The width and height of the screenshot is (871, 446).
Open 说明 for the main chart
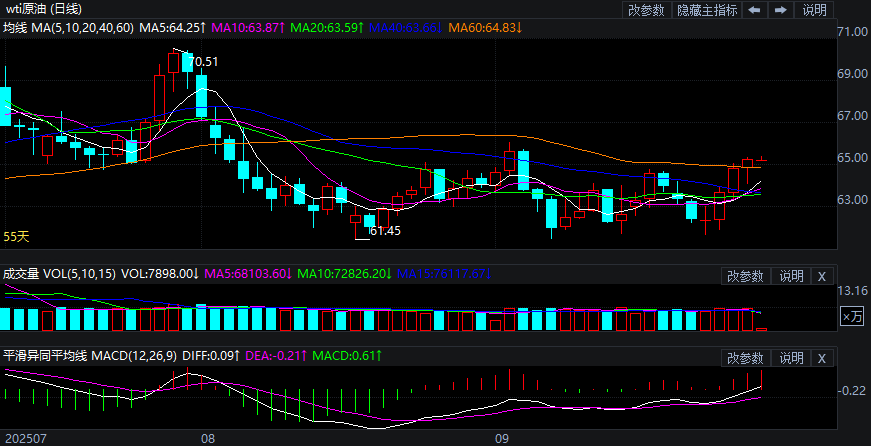[815, 10]
